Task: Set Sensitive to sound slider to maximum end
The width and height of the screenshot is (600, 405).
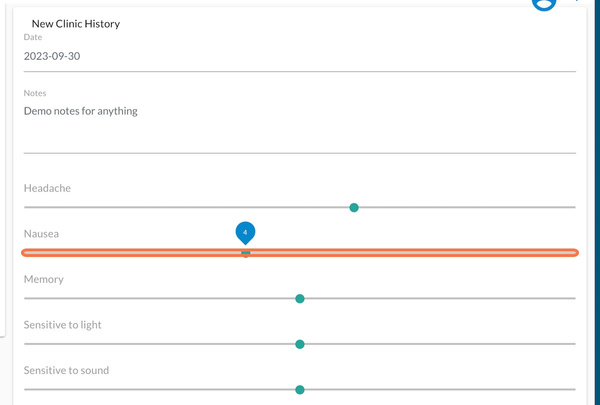Action: pos(575,389)
